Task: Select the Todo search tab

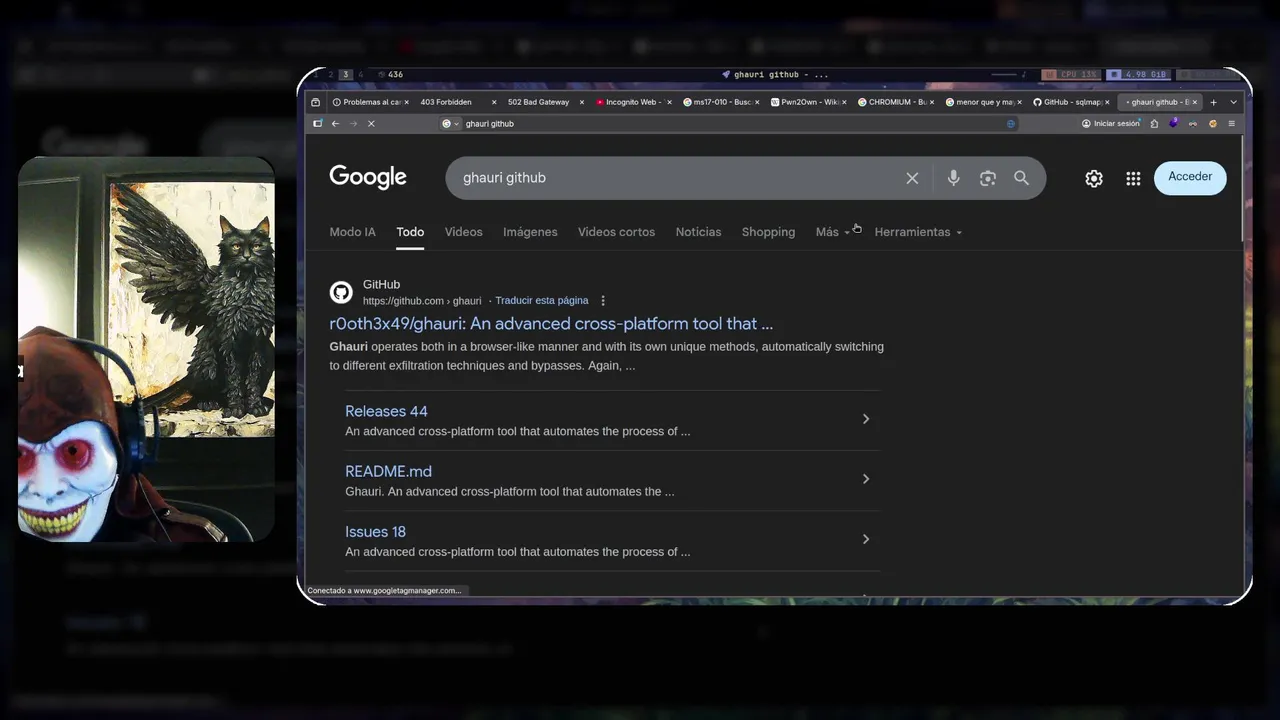Action: tap(410, 232)
